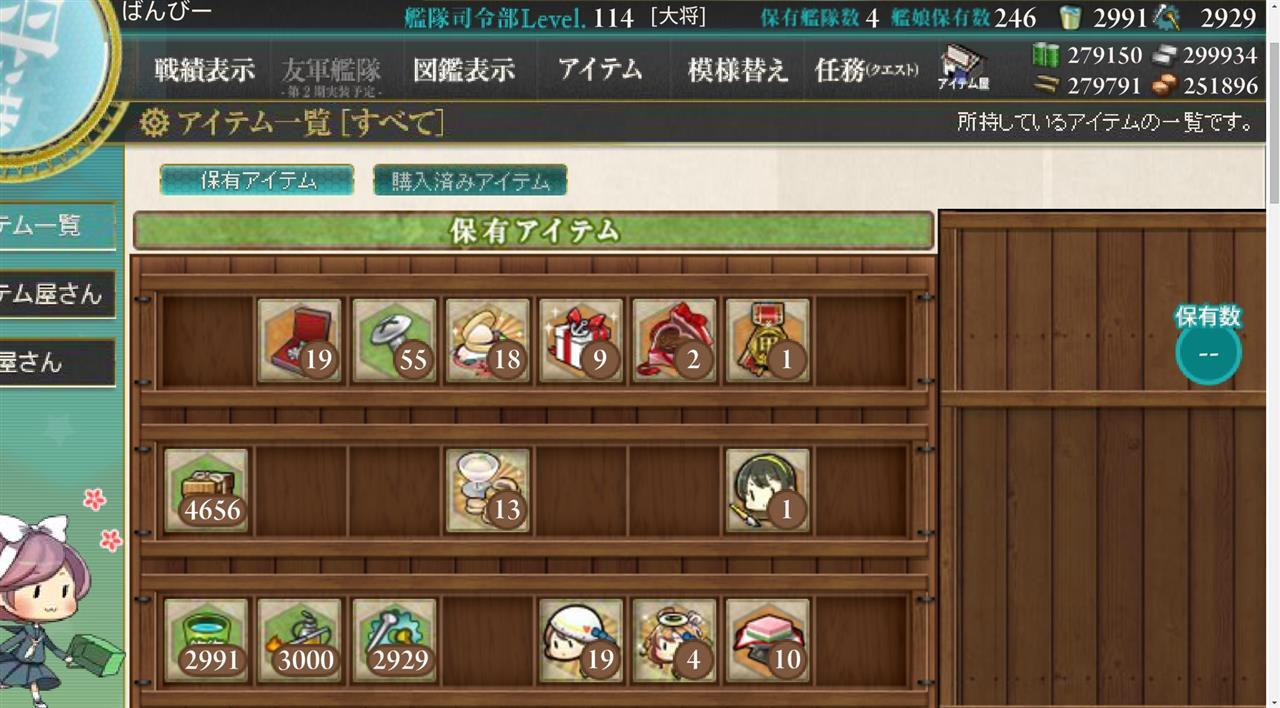1280x708 pixels.
Task: Open 任務(クエスト) menu
Action: [866, 71]
